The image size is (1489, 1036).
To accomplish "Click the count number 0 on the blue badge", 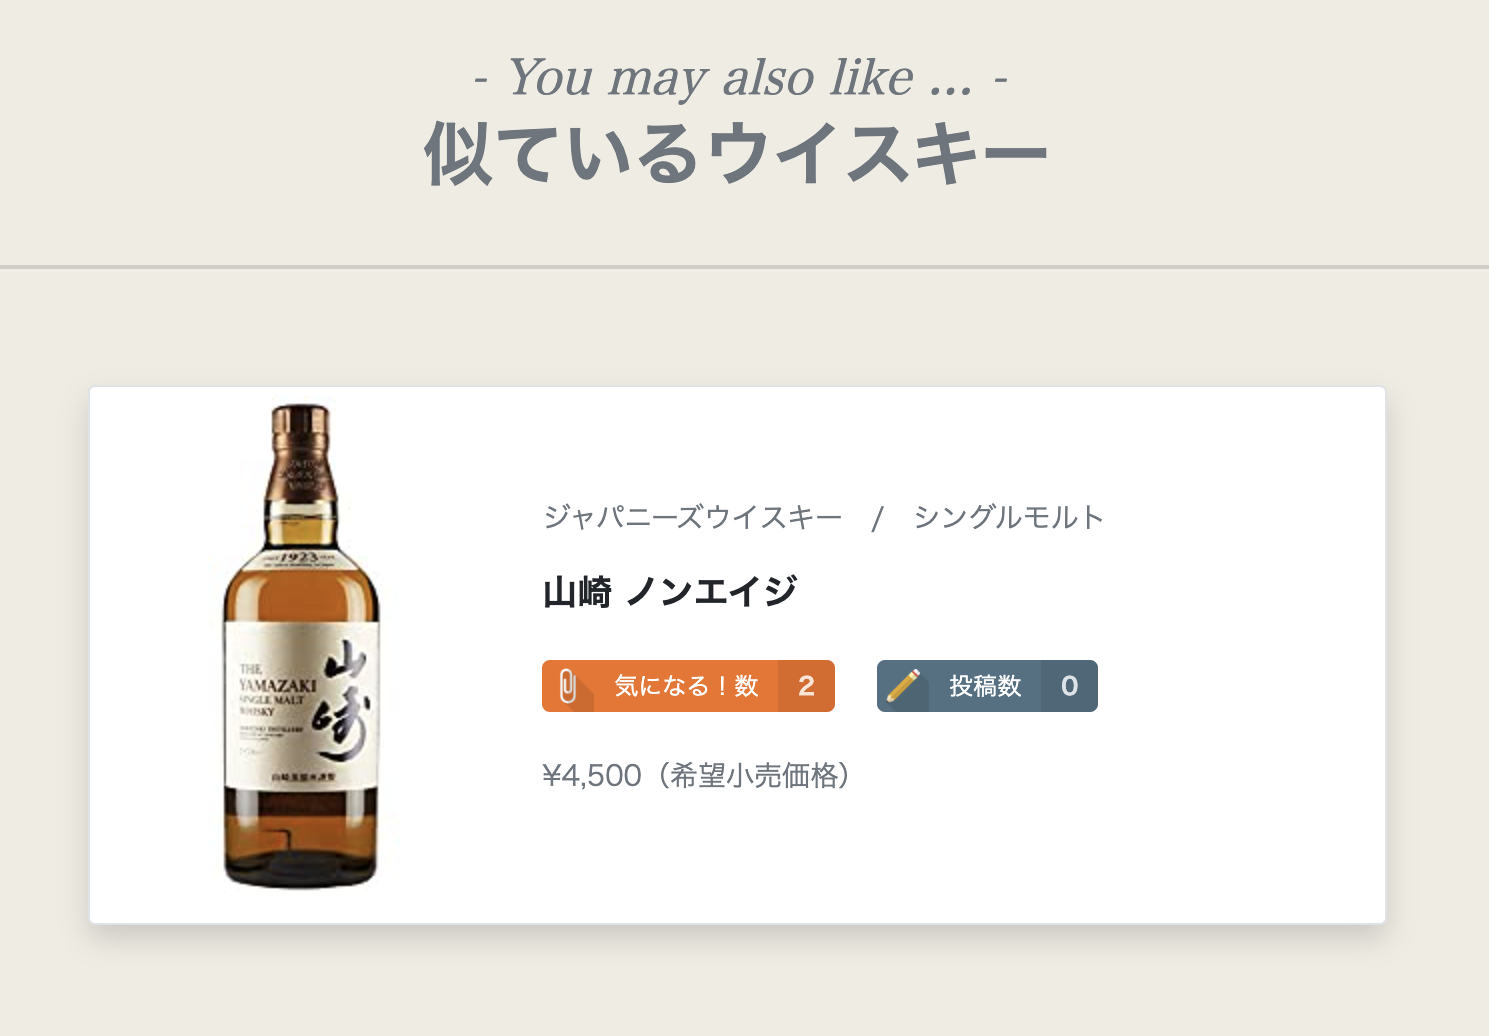I will pos(1069,686).
